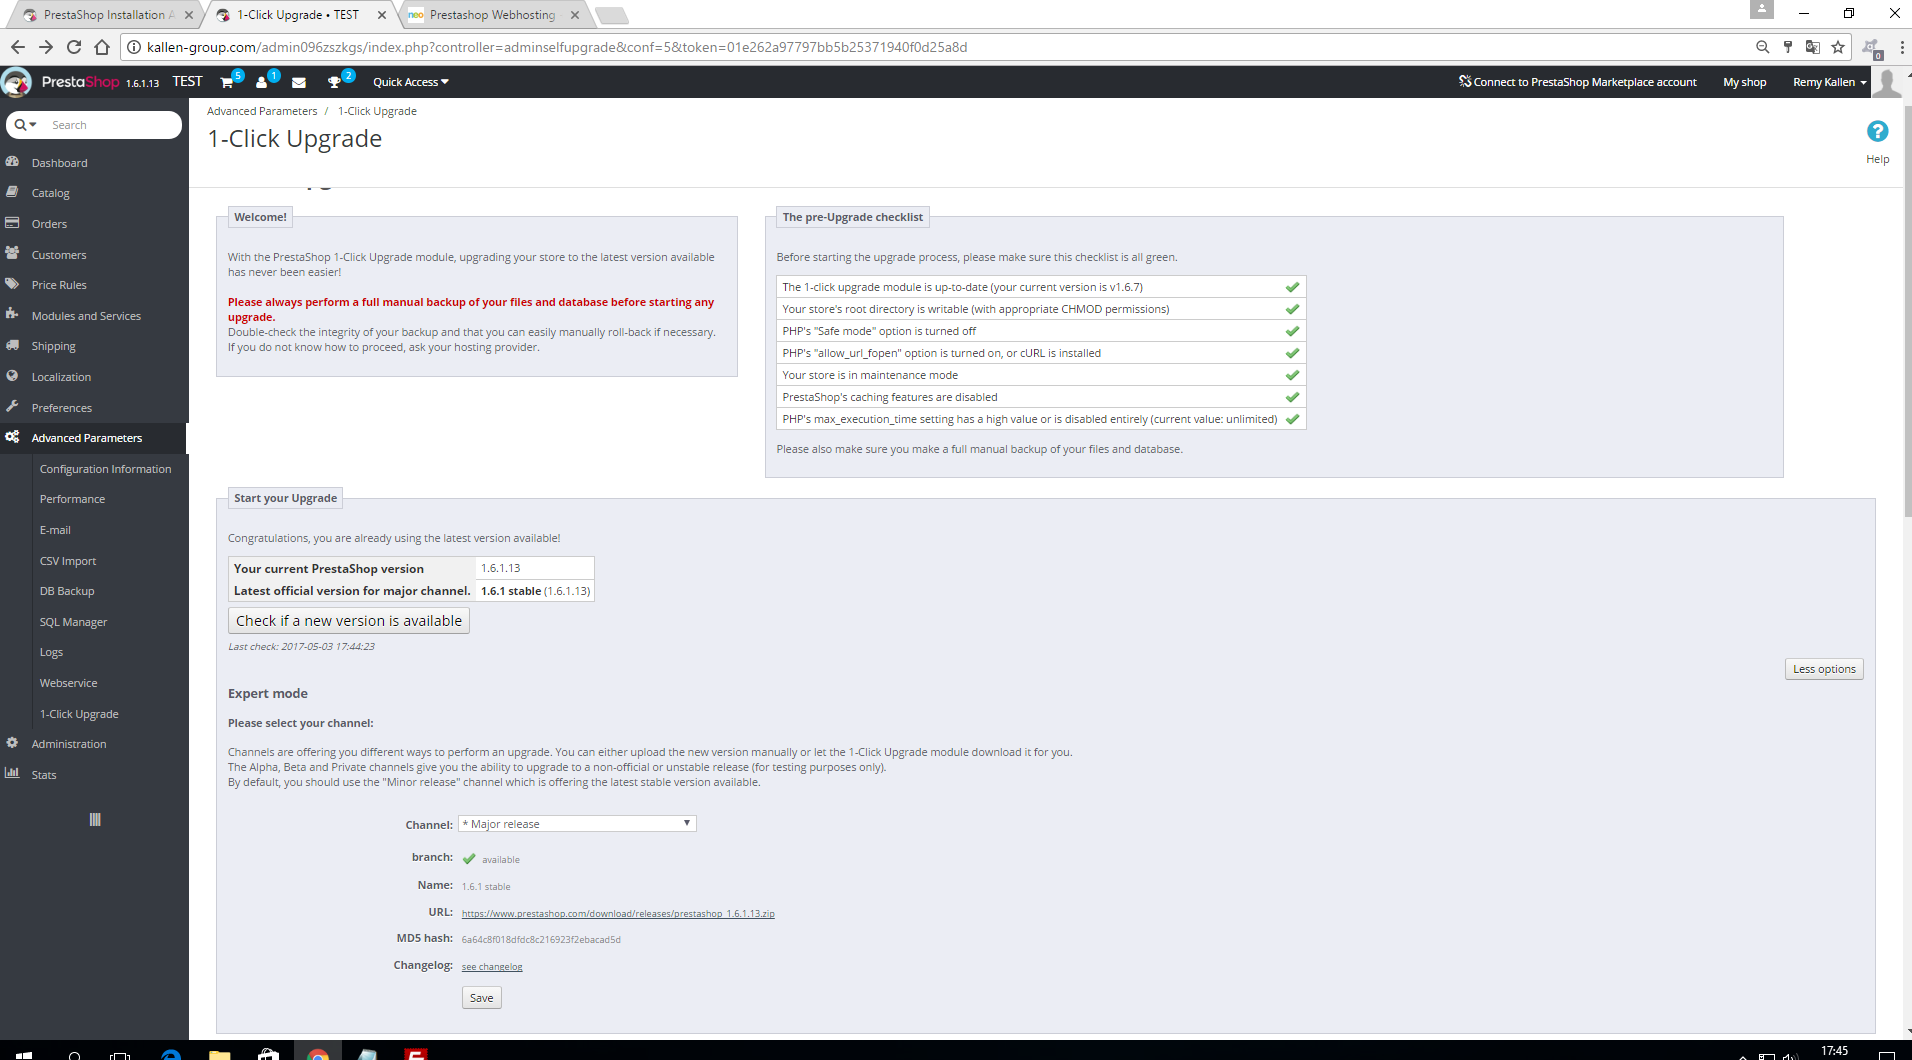The width and height of the screenshot is (1912, 1060).
Task: Click the blue Help question mark icon
Action: coord(1877,132)
